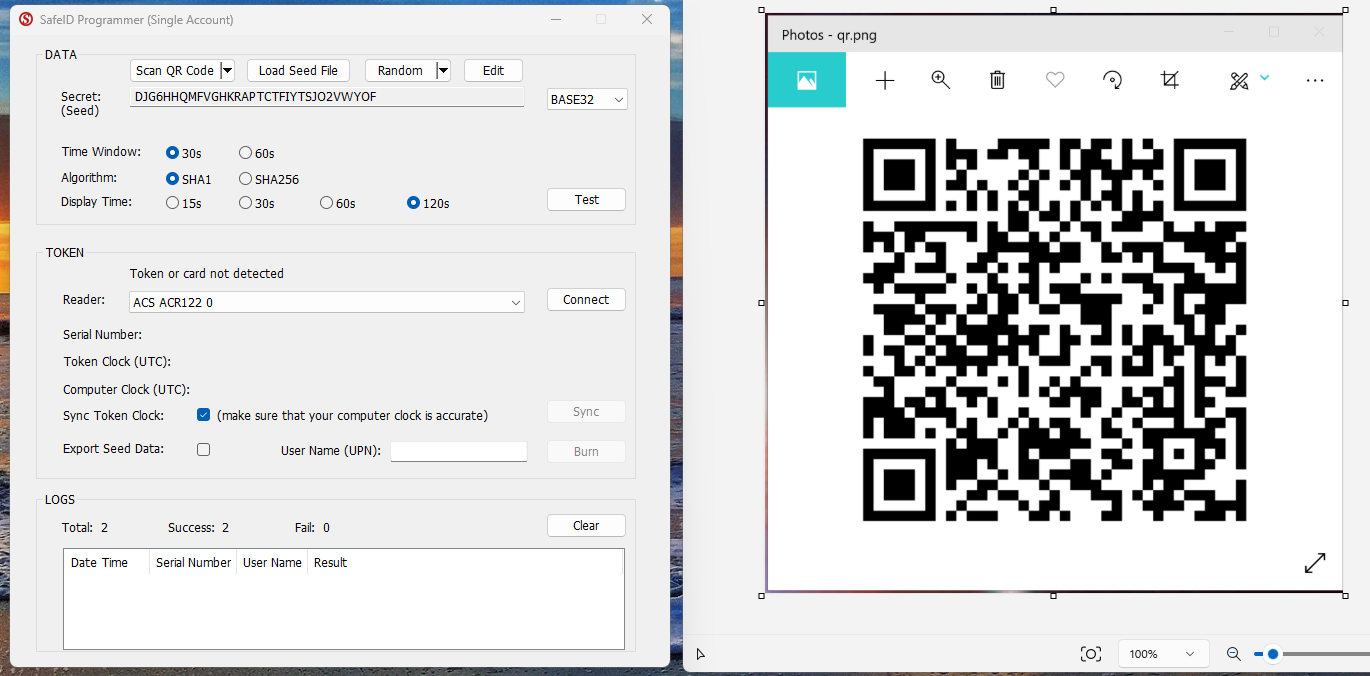This screenshot has height=676, width=1370.
Task: Click the Secret seed text field
Action: [x=327, y=97]
